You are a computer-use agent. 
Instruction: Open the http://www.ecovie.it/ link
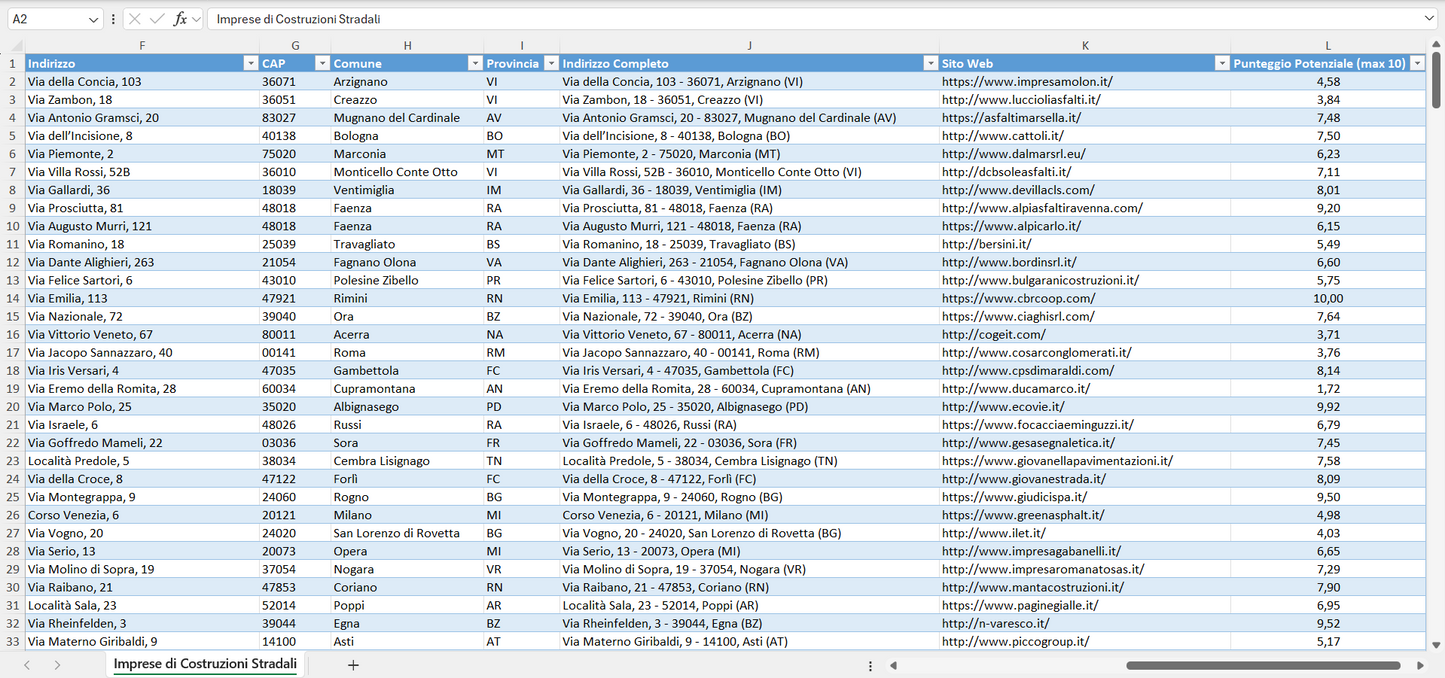(x=1003, y=407)
